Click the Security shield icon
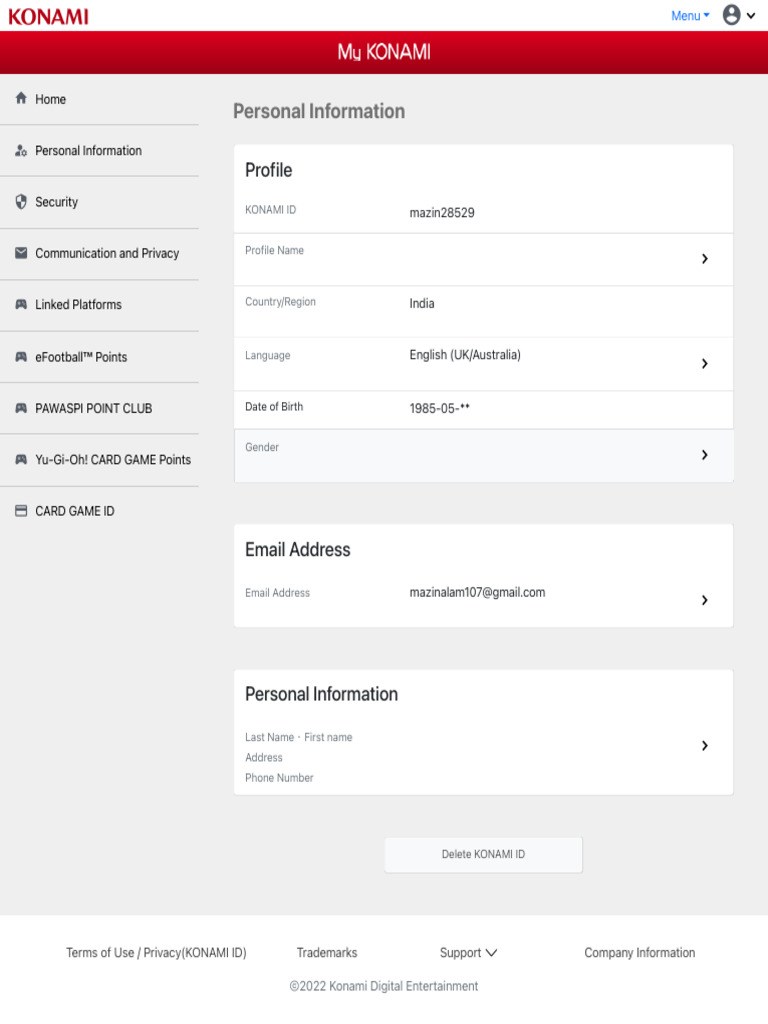Viewport: 768px width, 1024px height. click(21, 202)
